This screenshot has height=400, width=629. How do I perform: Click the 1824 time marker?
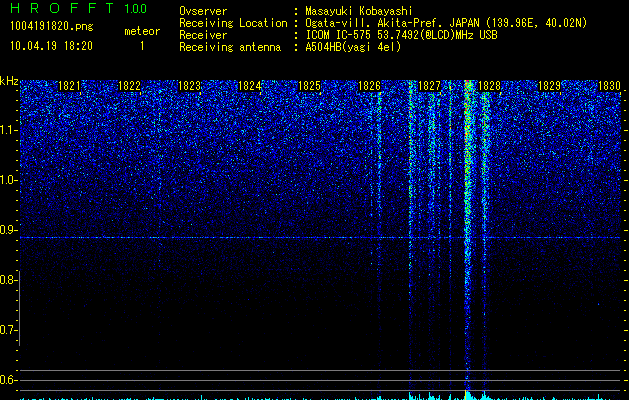pos(249,86)
